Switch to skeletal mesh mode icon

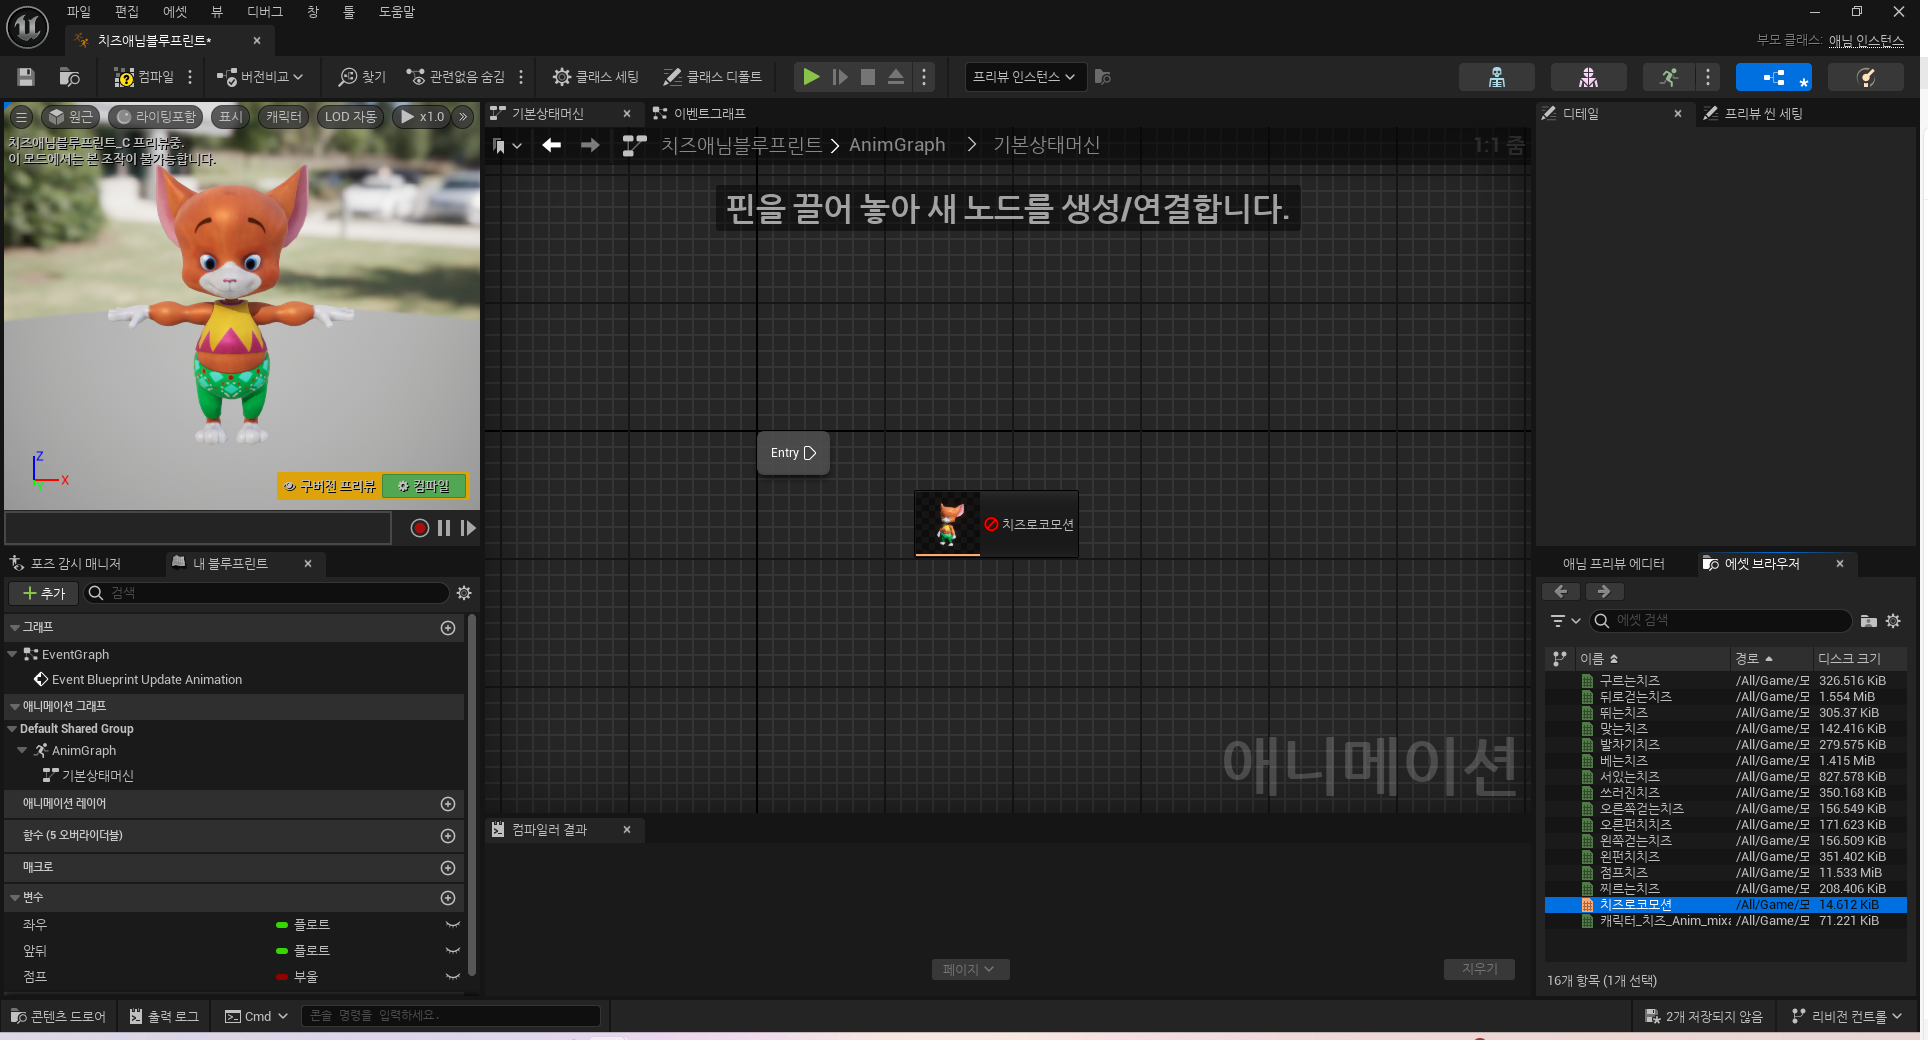click(1588, 77)
